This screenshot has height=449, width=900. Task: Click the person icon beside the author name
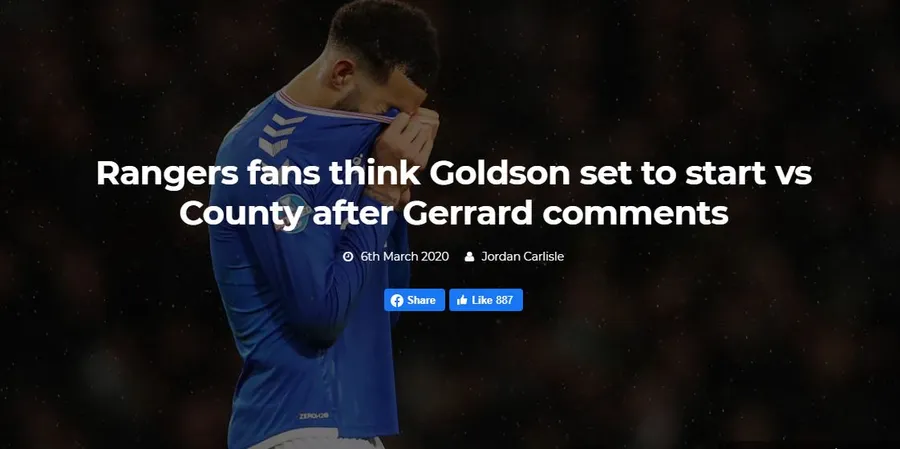pyautogui.click(x=470, y=257)
